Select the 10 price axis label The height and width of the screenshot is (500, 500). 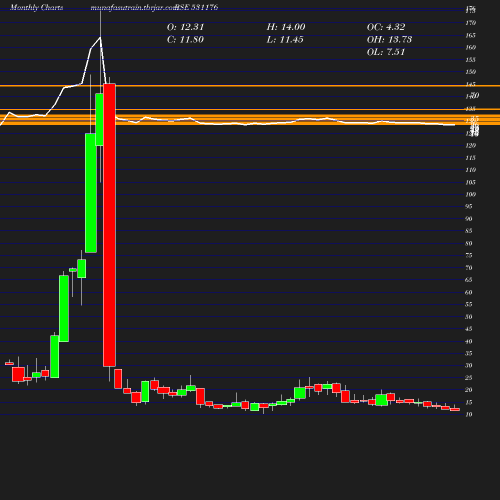coord(469,414)
